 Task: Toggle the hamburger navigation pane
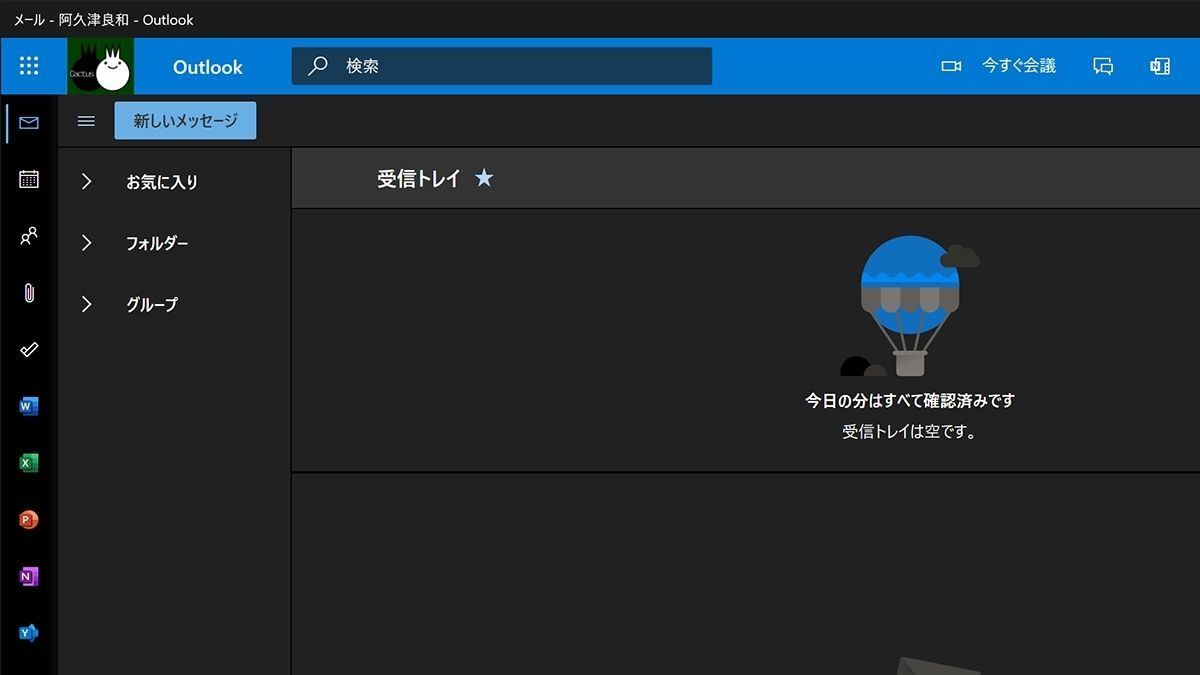click(86, 121)
